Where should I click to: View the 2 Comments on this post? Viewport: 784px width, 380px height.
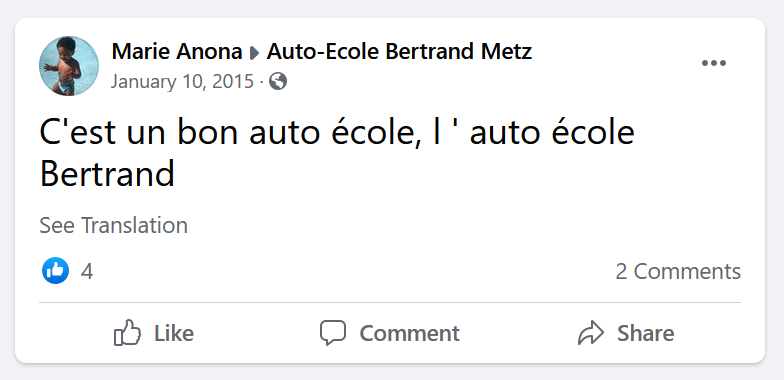click(678, 272)
